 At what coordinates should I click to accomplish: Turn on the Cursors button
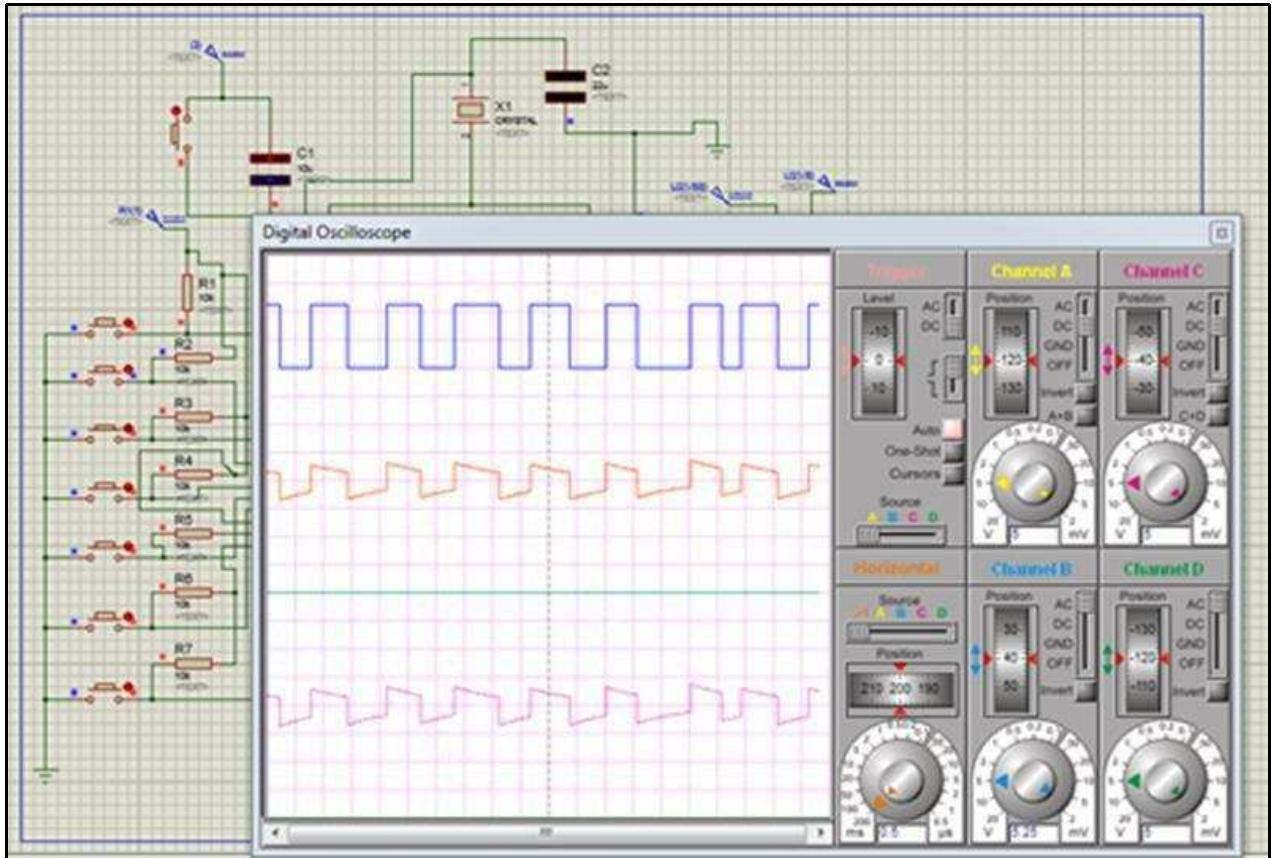[x=952, y=473]
